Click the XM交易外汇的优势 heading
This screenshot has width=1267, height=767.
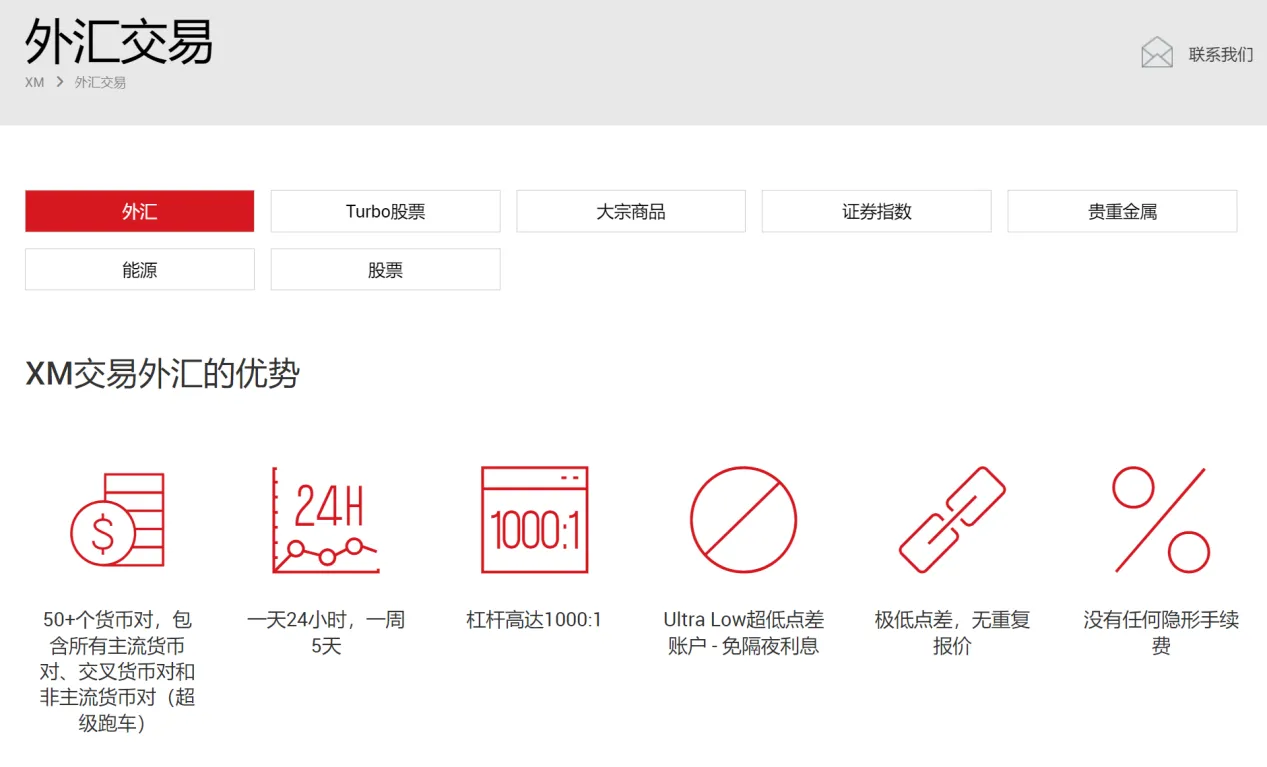(x=162, y=374)
